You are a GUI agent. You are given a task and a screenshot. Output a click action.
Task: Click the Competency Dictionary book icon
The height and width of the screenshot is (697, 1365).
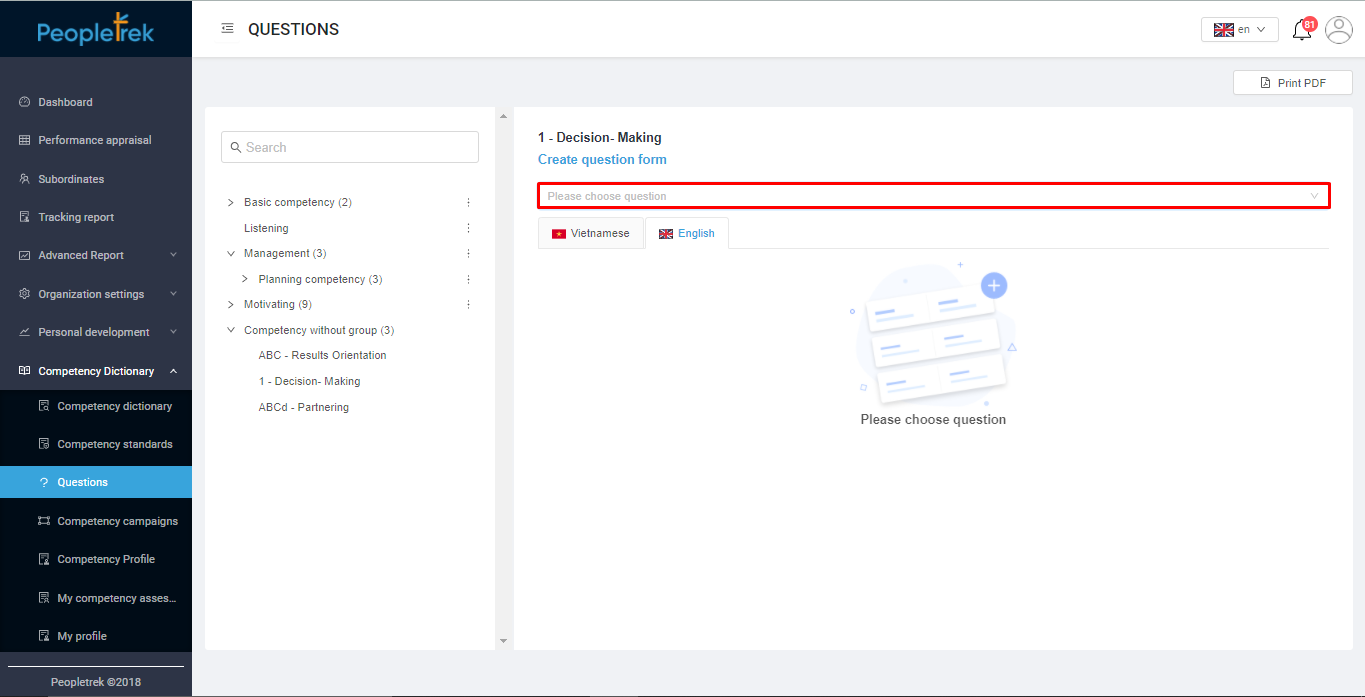point(25,371)
